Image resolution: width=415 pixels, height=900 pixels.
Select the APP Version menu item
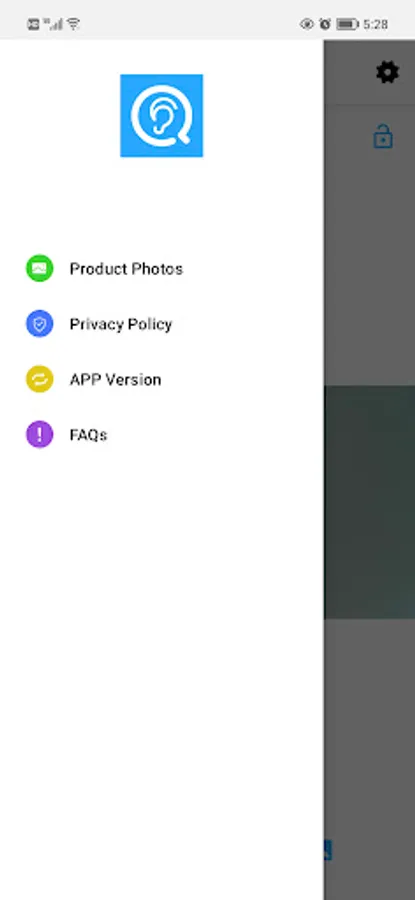click(x=115, y=379)
